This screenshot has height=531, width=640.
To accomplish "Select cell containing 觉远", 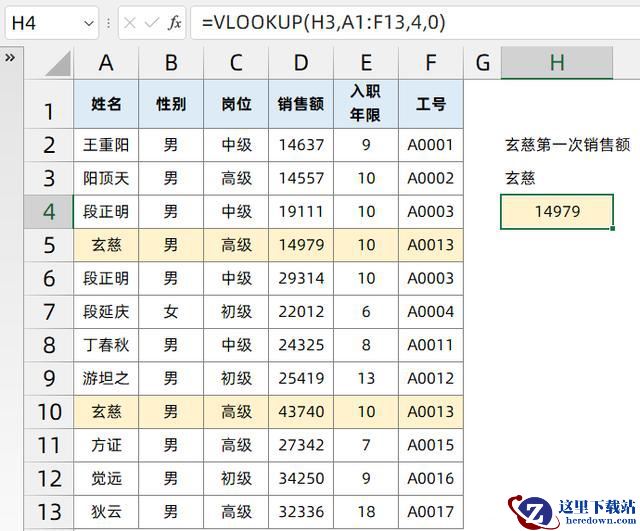I will point(106,479).
